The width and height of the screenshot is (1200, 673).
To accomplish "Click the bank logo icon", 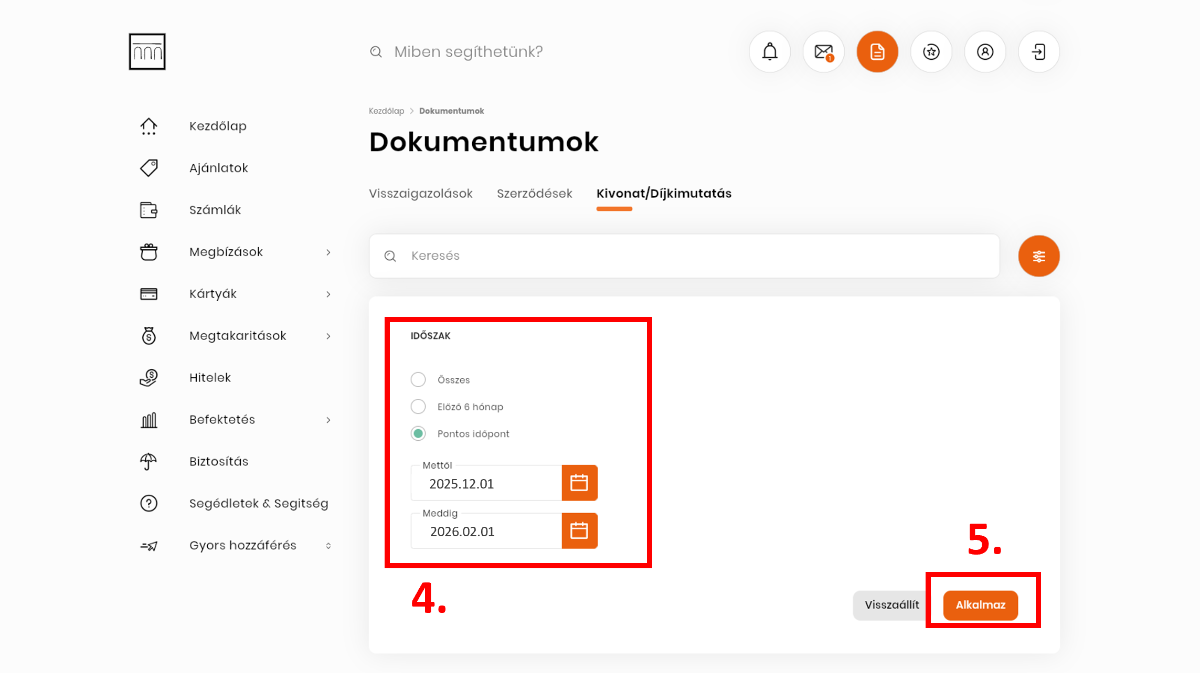I will [147, 51].
